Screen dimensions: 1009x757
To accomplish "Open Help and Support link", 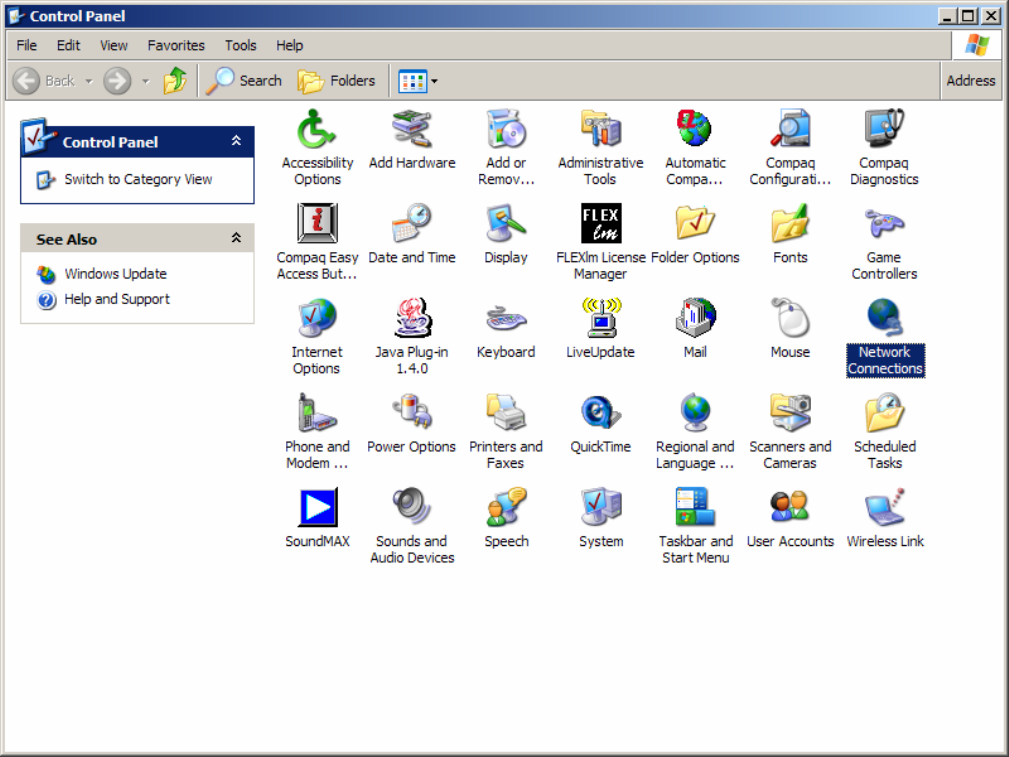I will point(116,299).
